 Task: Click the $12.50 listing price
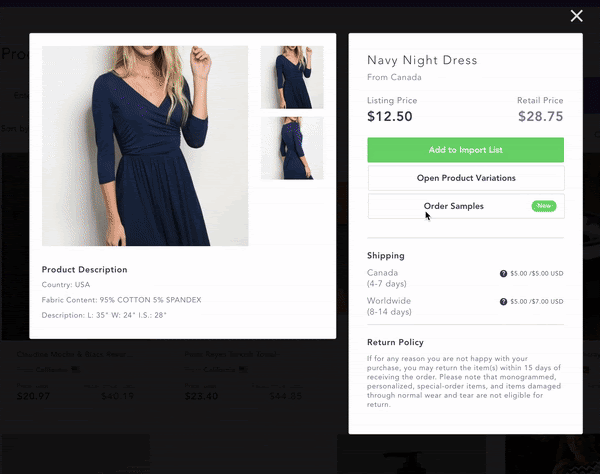coord(390,116)
